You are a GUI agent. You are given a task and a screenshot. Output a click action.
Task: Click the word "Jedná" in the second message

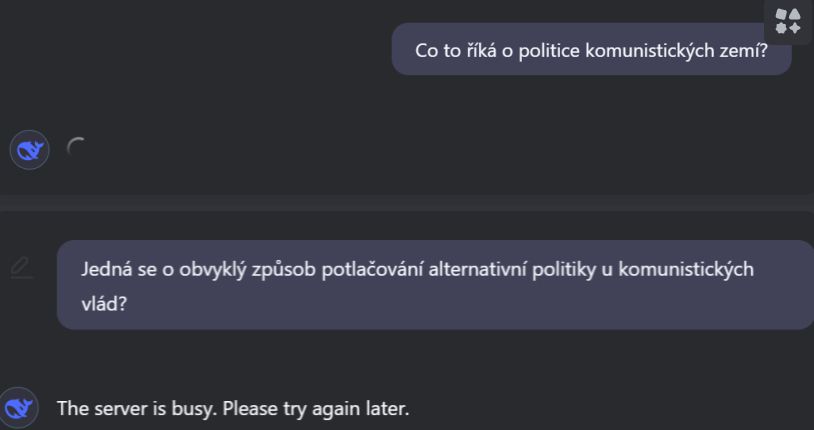pyautogui.click(x=105, y=270)
